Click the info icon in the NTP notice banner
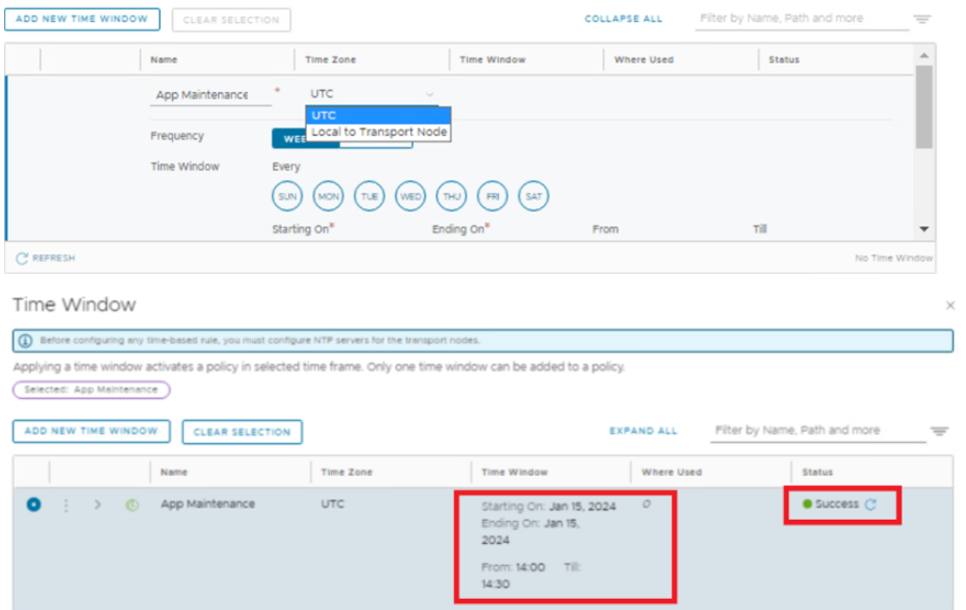The height and width of the screenshot is (610, 966). [25, 340]
